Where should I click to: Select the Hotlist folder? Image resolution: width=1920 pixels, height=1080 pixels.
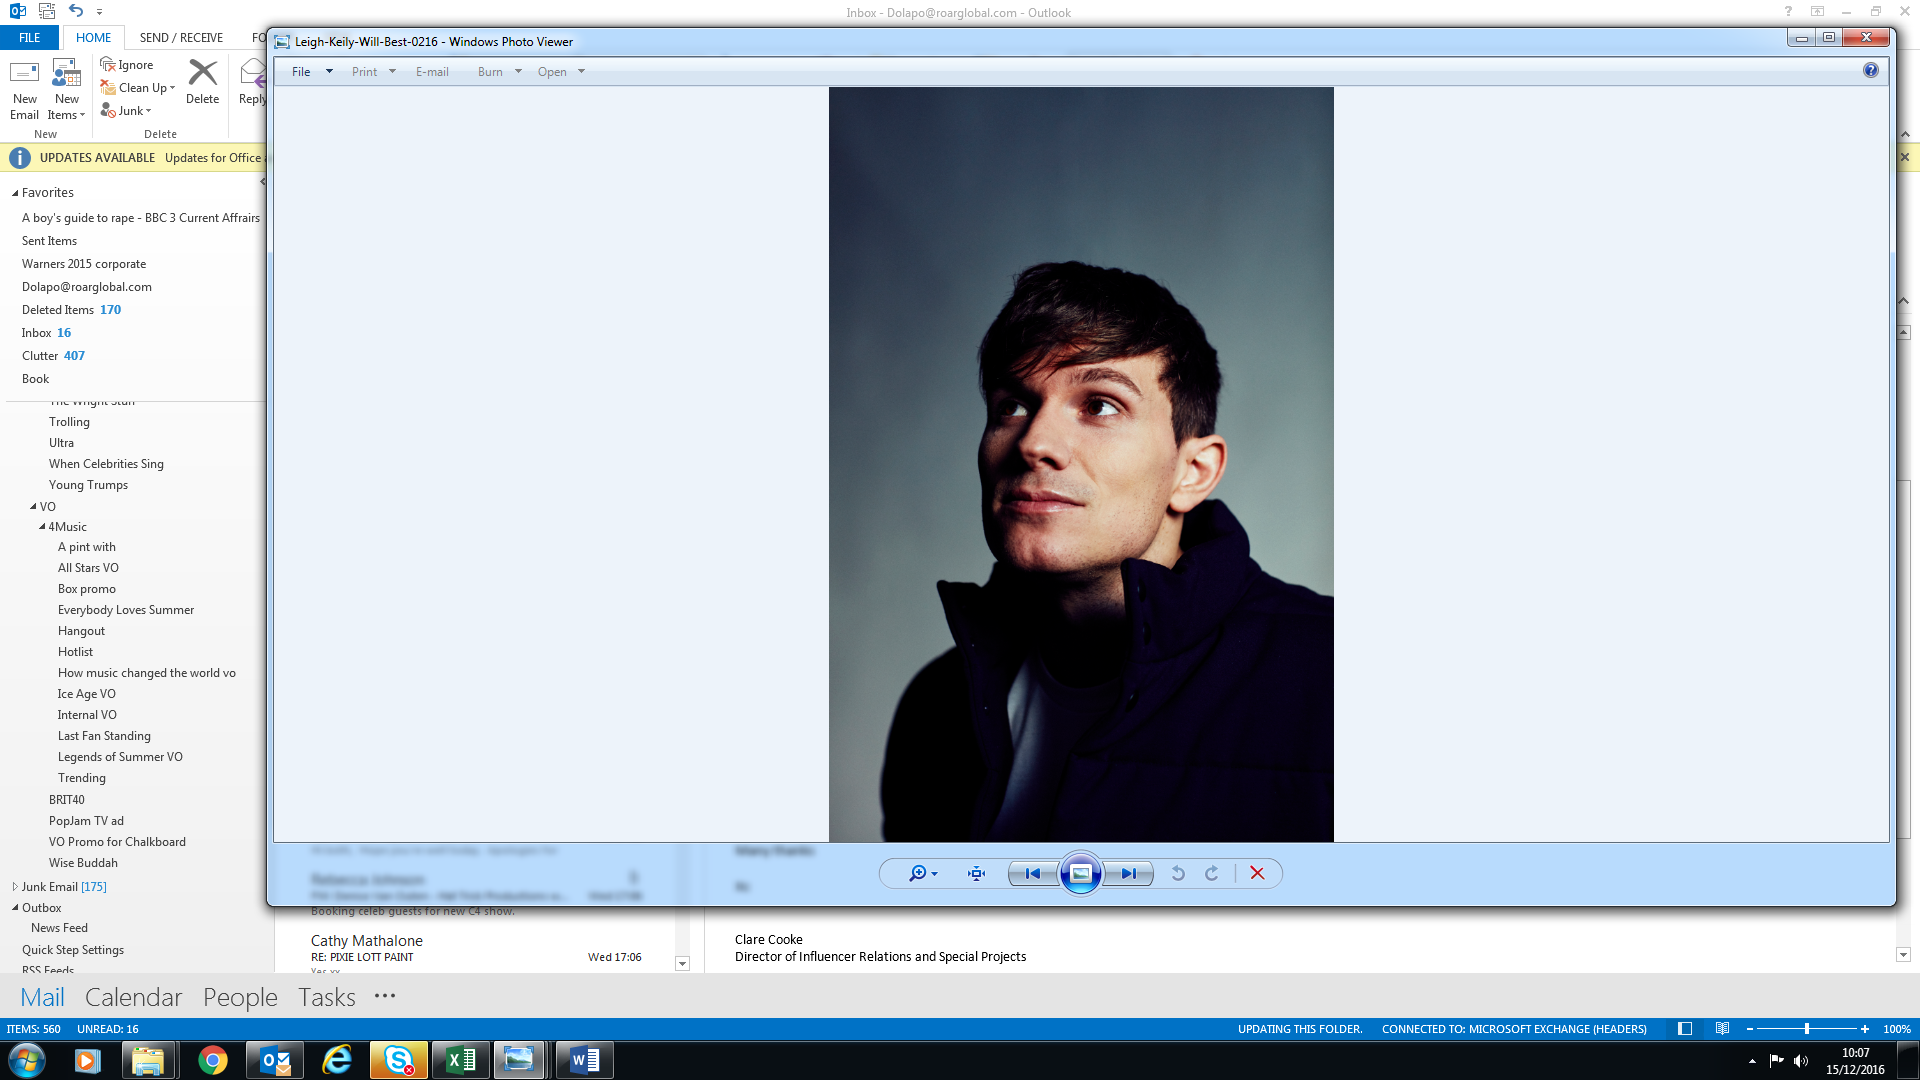coord(75,652)
